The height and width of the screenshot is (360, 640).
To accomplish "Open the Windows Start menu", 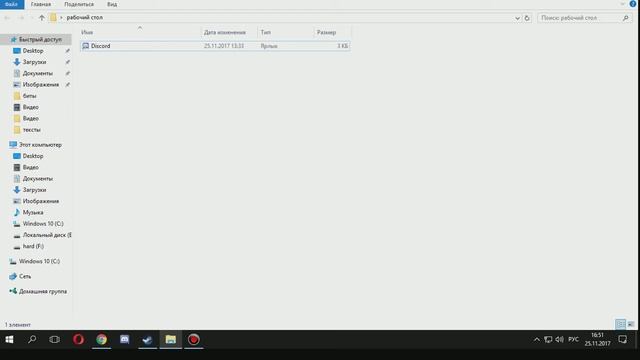I will (x=9, y=340).
